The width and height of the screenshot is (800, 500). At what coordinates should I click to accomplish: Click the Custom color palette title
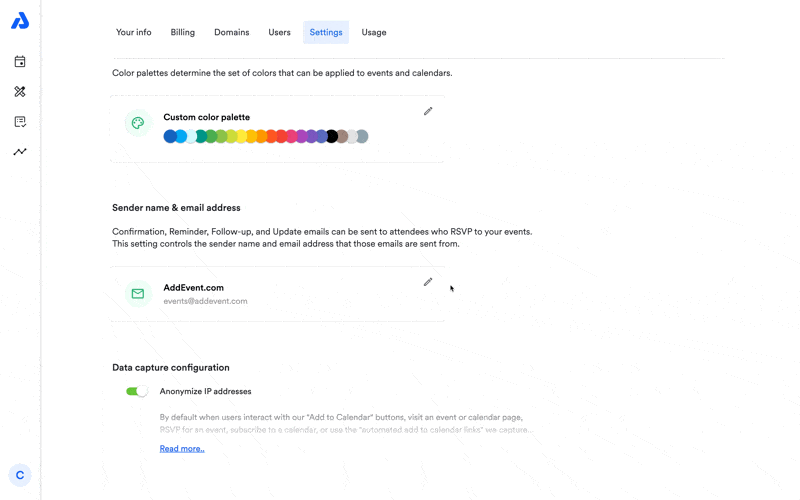pos(207,117)
